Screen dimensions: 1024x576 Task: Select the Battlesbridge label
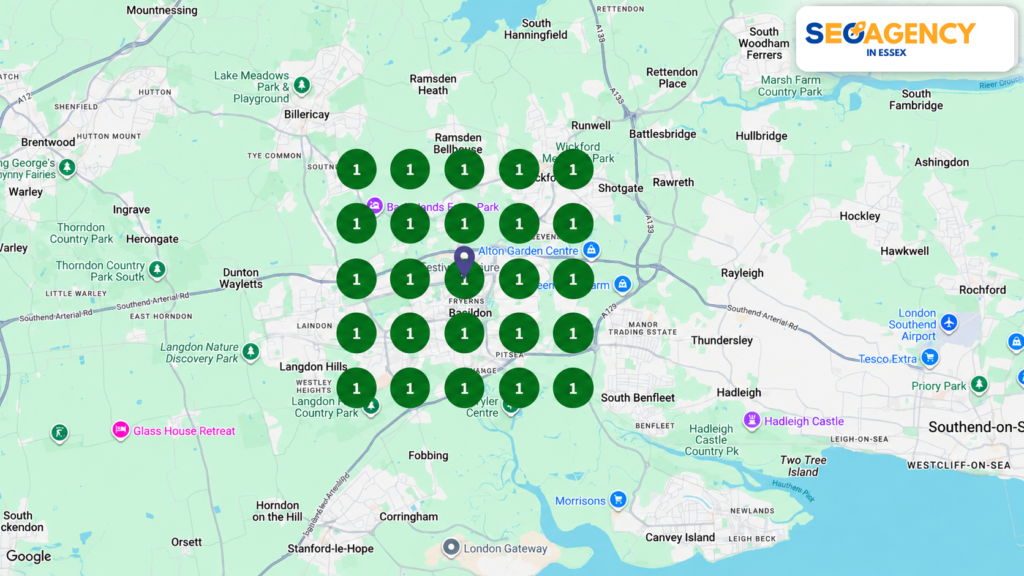click(663, 134)
